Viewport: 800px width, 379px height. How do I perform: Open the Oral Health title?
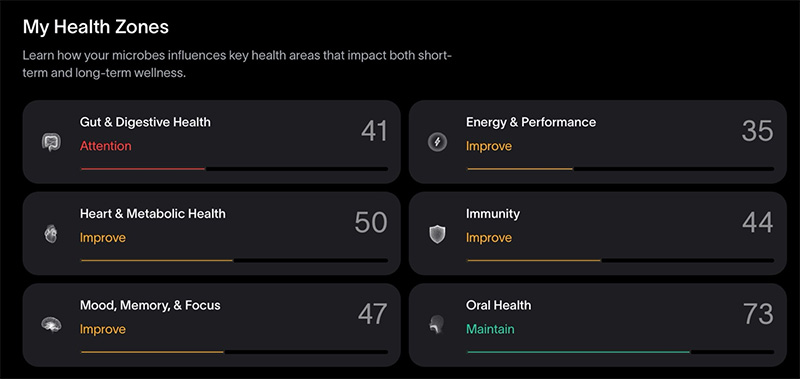(498, 305)
